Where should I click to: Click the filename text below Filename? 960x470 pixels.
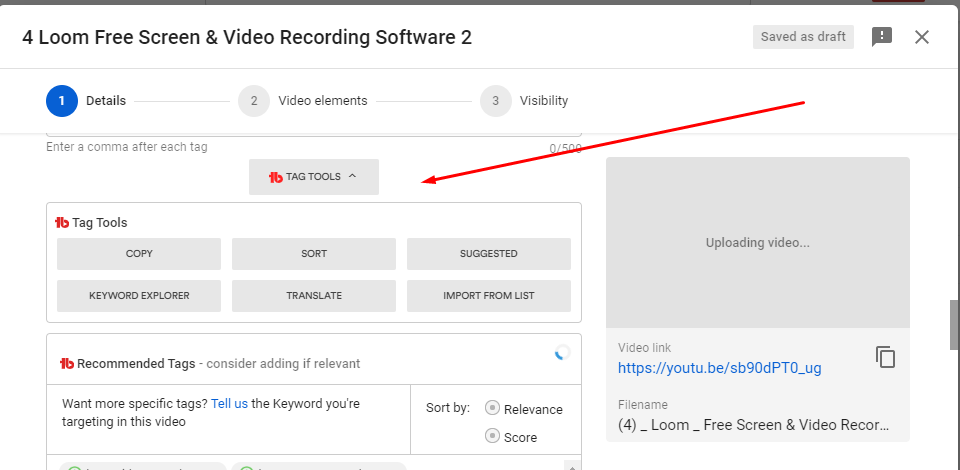tap(754, 425)
